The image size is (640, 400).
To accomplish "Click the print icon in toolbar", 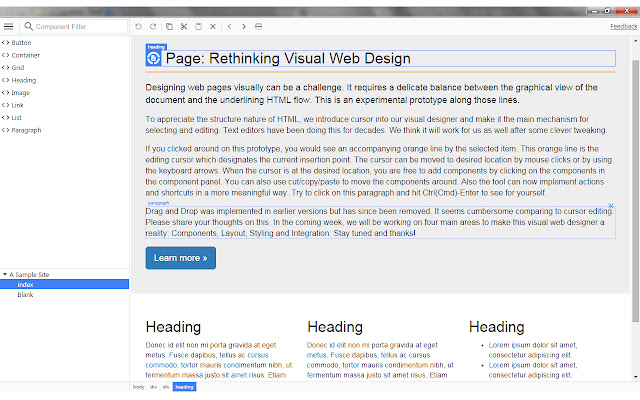I will tap(259, 26).
